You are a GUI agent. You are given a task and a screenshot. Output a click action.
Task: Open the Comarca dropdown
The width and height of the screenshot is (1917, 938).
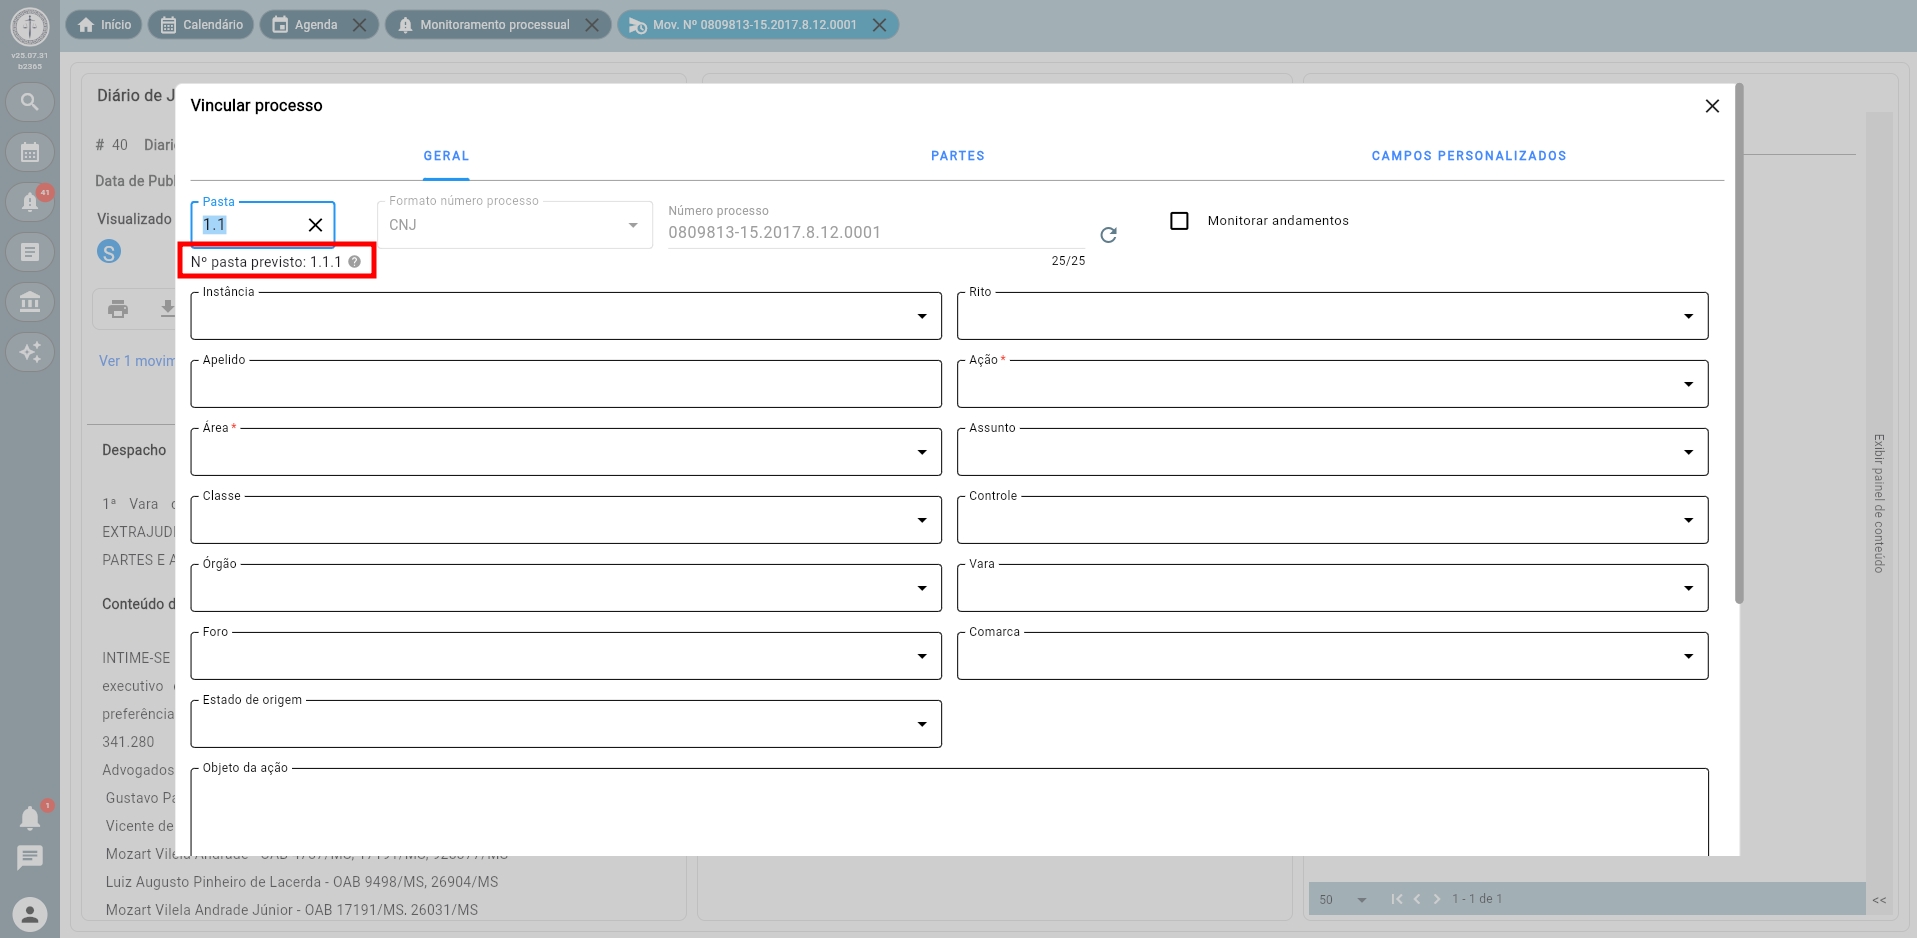(x=1688, y=657)
